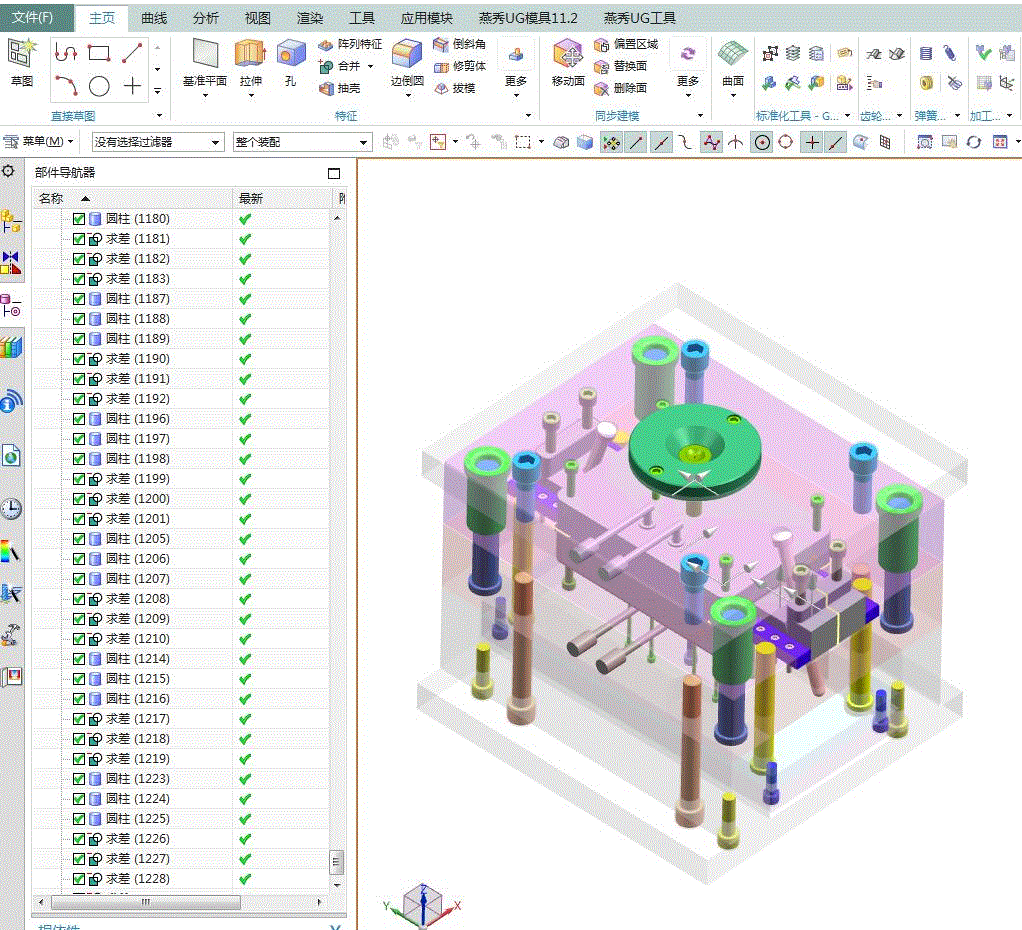Select the line sketch tool
Screen dimensions: 1022x930
click(132, 53)
